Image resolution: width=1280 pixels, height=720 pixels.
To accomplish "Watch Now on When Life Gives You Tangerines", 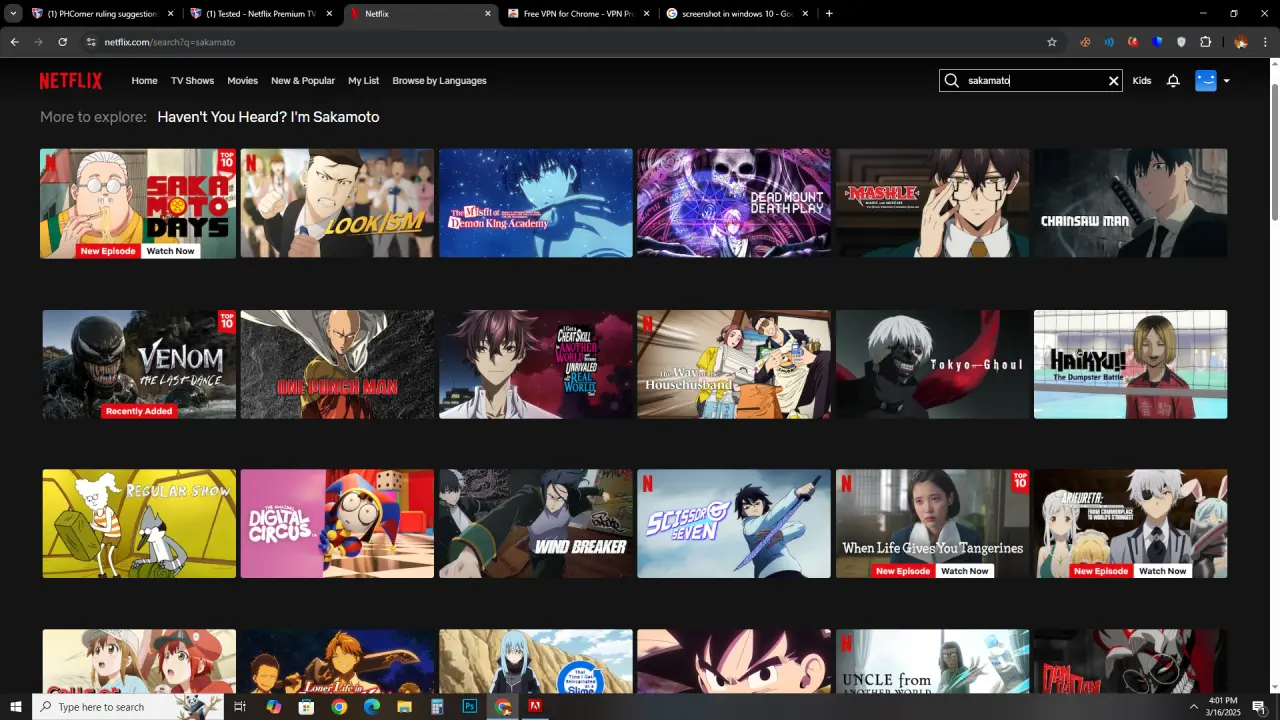I will point(964,571).
